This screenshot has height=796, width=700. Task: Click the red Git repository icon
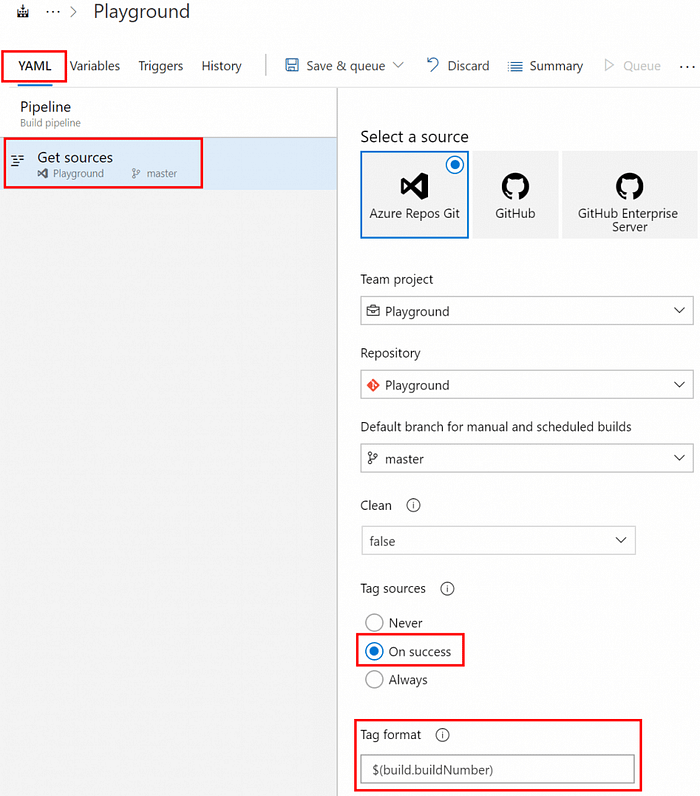click(373, 385)
